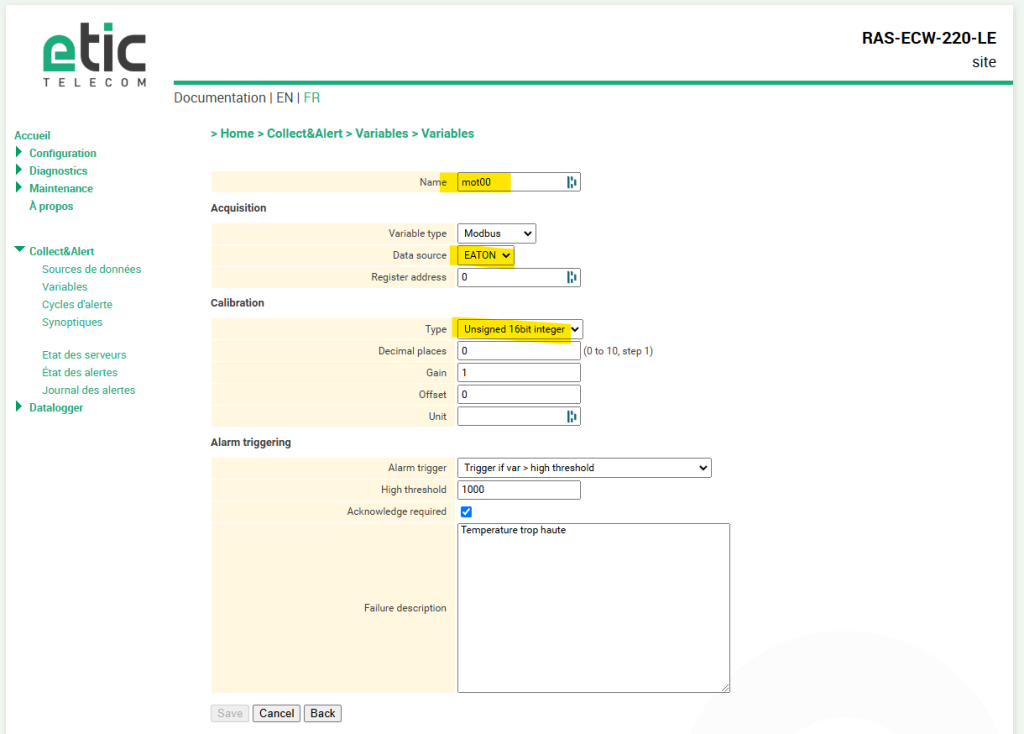Click the Name input field
1024x734 pixels.
click(519, 182)
